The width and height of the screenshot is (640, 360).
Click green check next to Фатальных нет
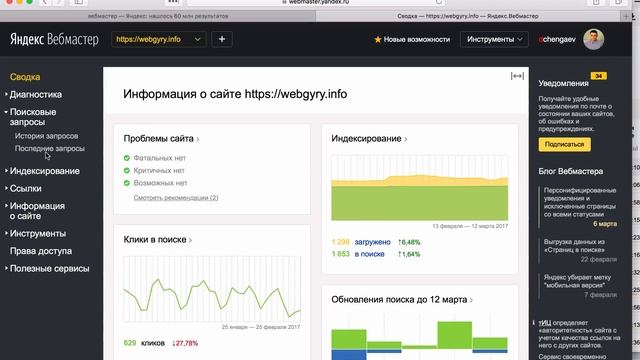click(x=127, y=158)
